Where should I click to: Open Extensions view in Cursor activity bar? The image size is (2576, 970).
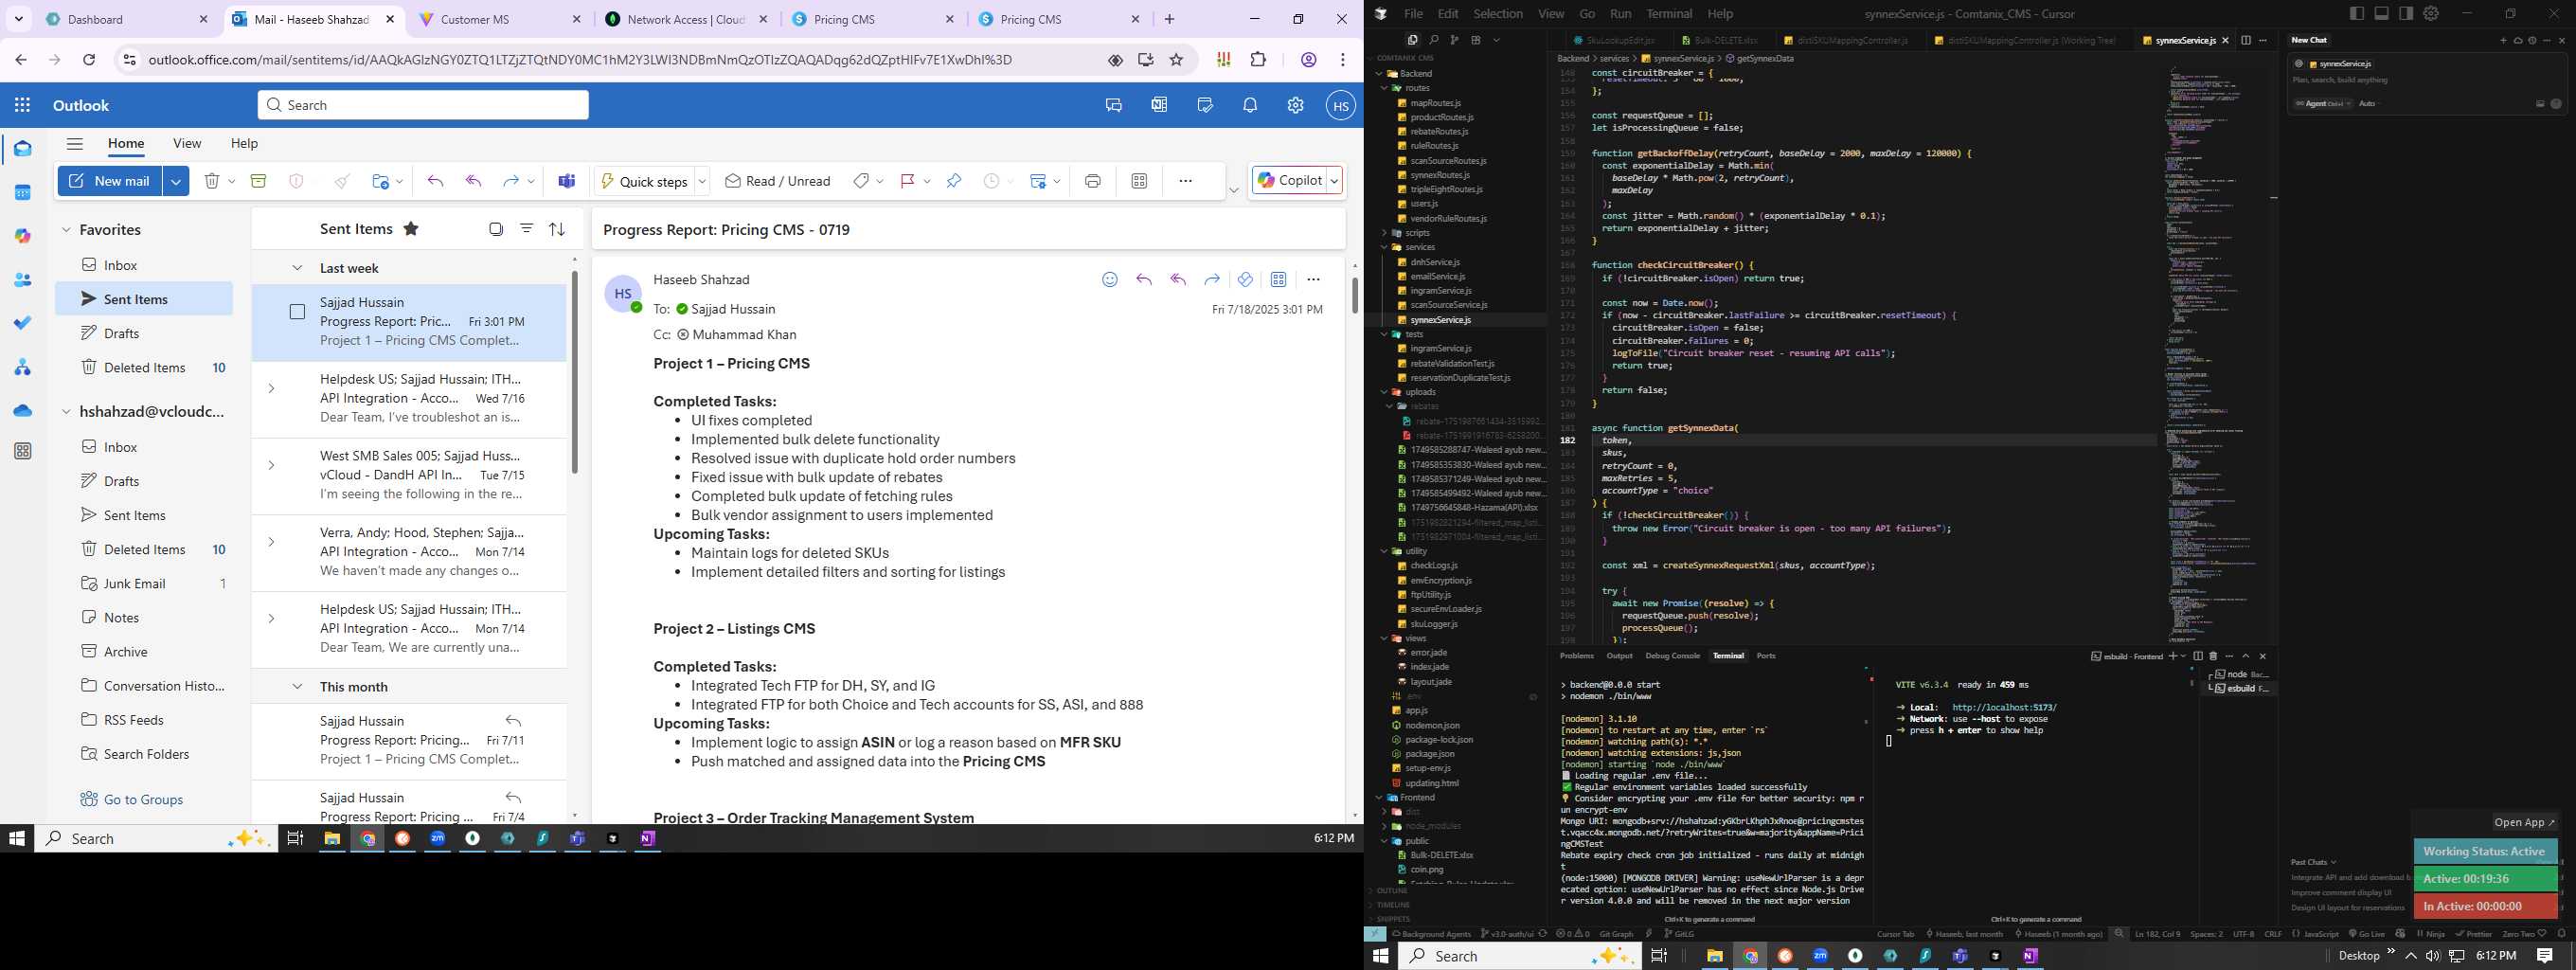[1476, 40]
